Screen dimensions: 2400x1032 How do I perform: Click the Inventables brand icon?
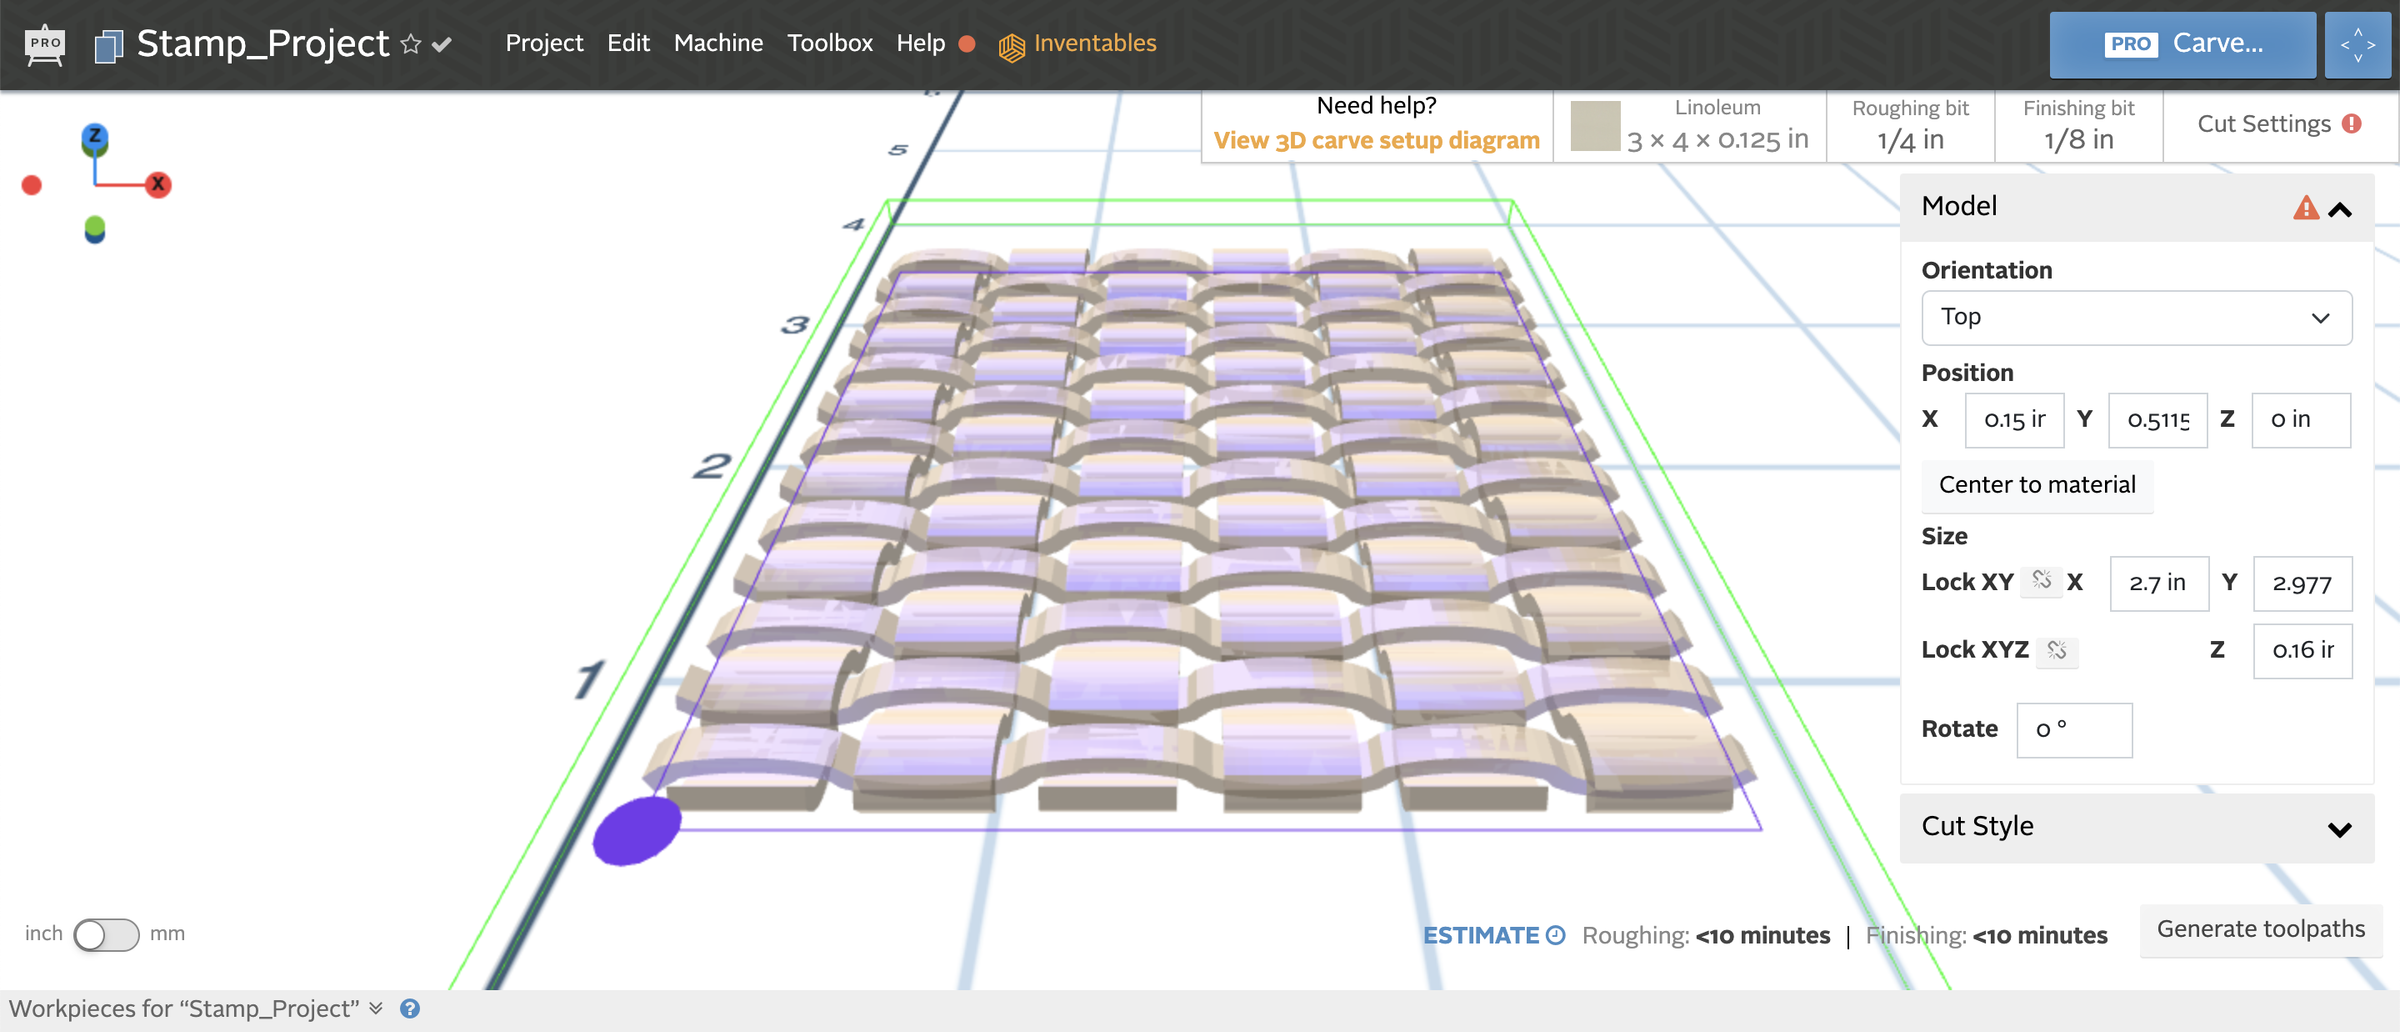click(1012, 44)
